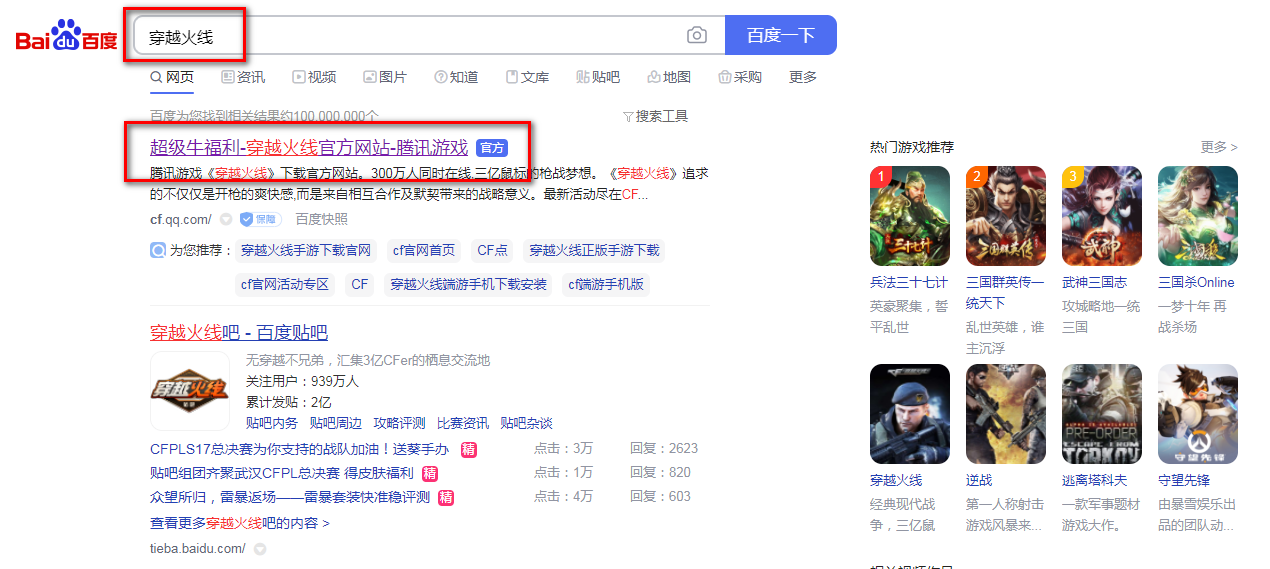Click the 官方 badge
The width and height of the screenshot is (1270, 569).
pos(491,148)
